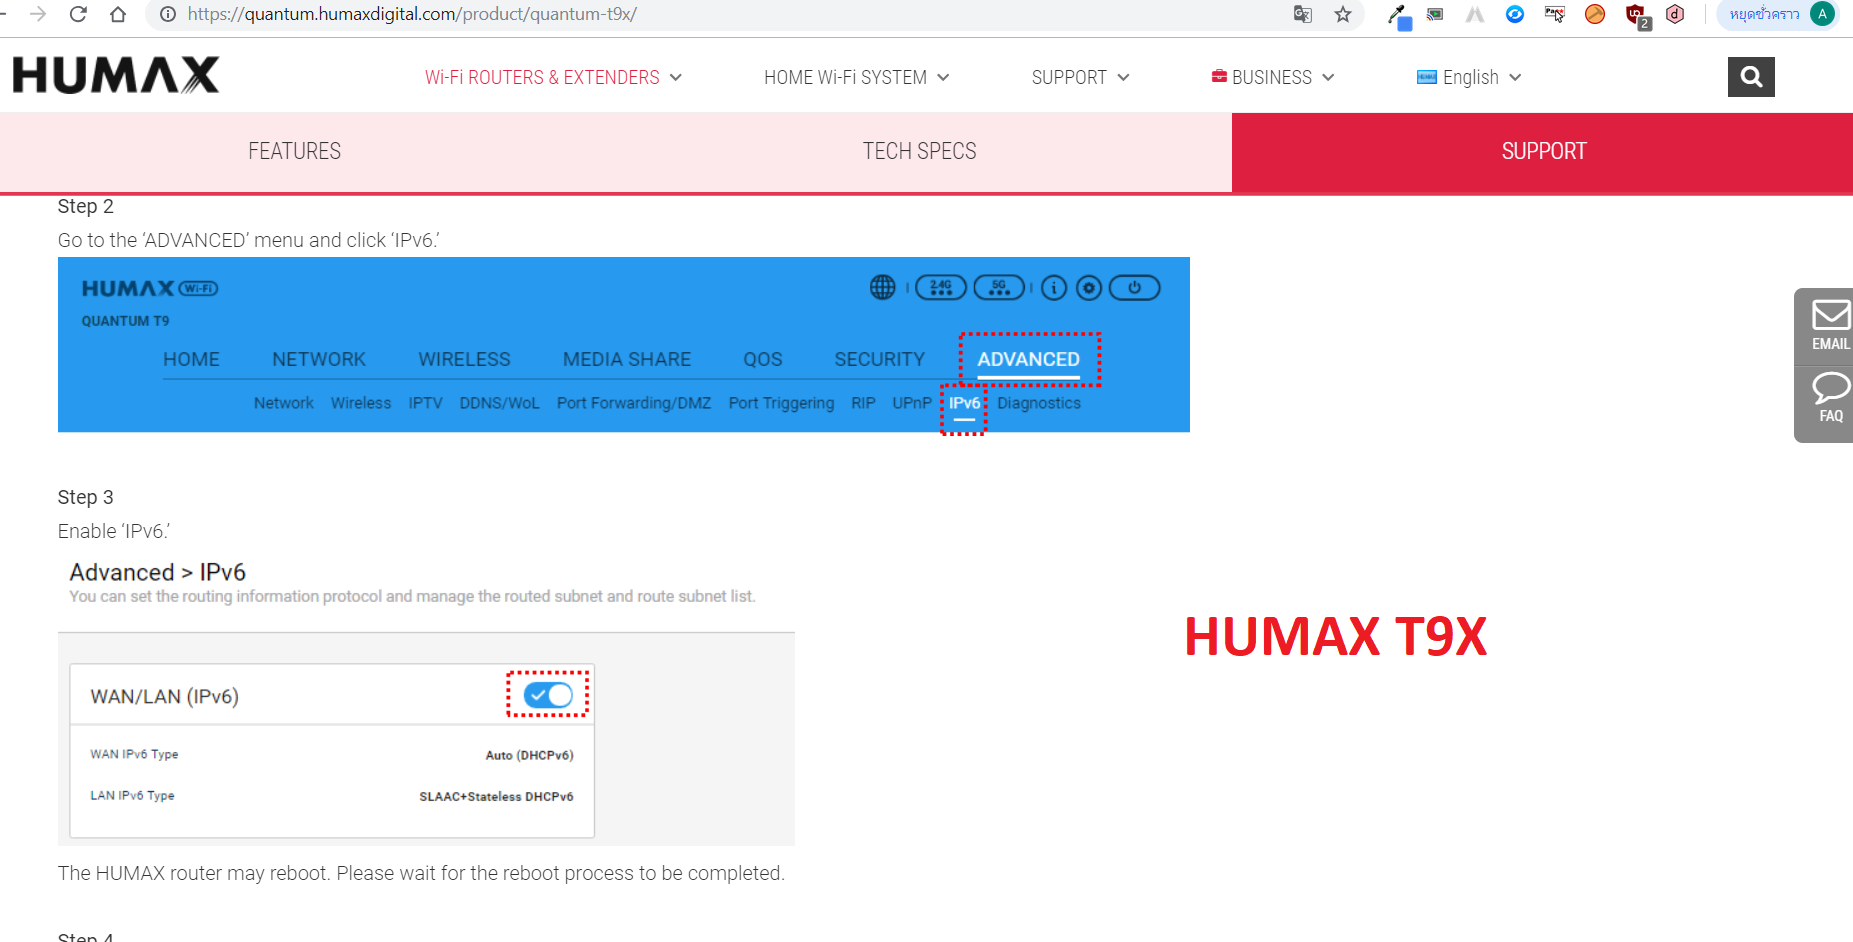Open the cast screen extension

[x=1435, y=14]
